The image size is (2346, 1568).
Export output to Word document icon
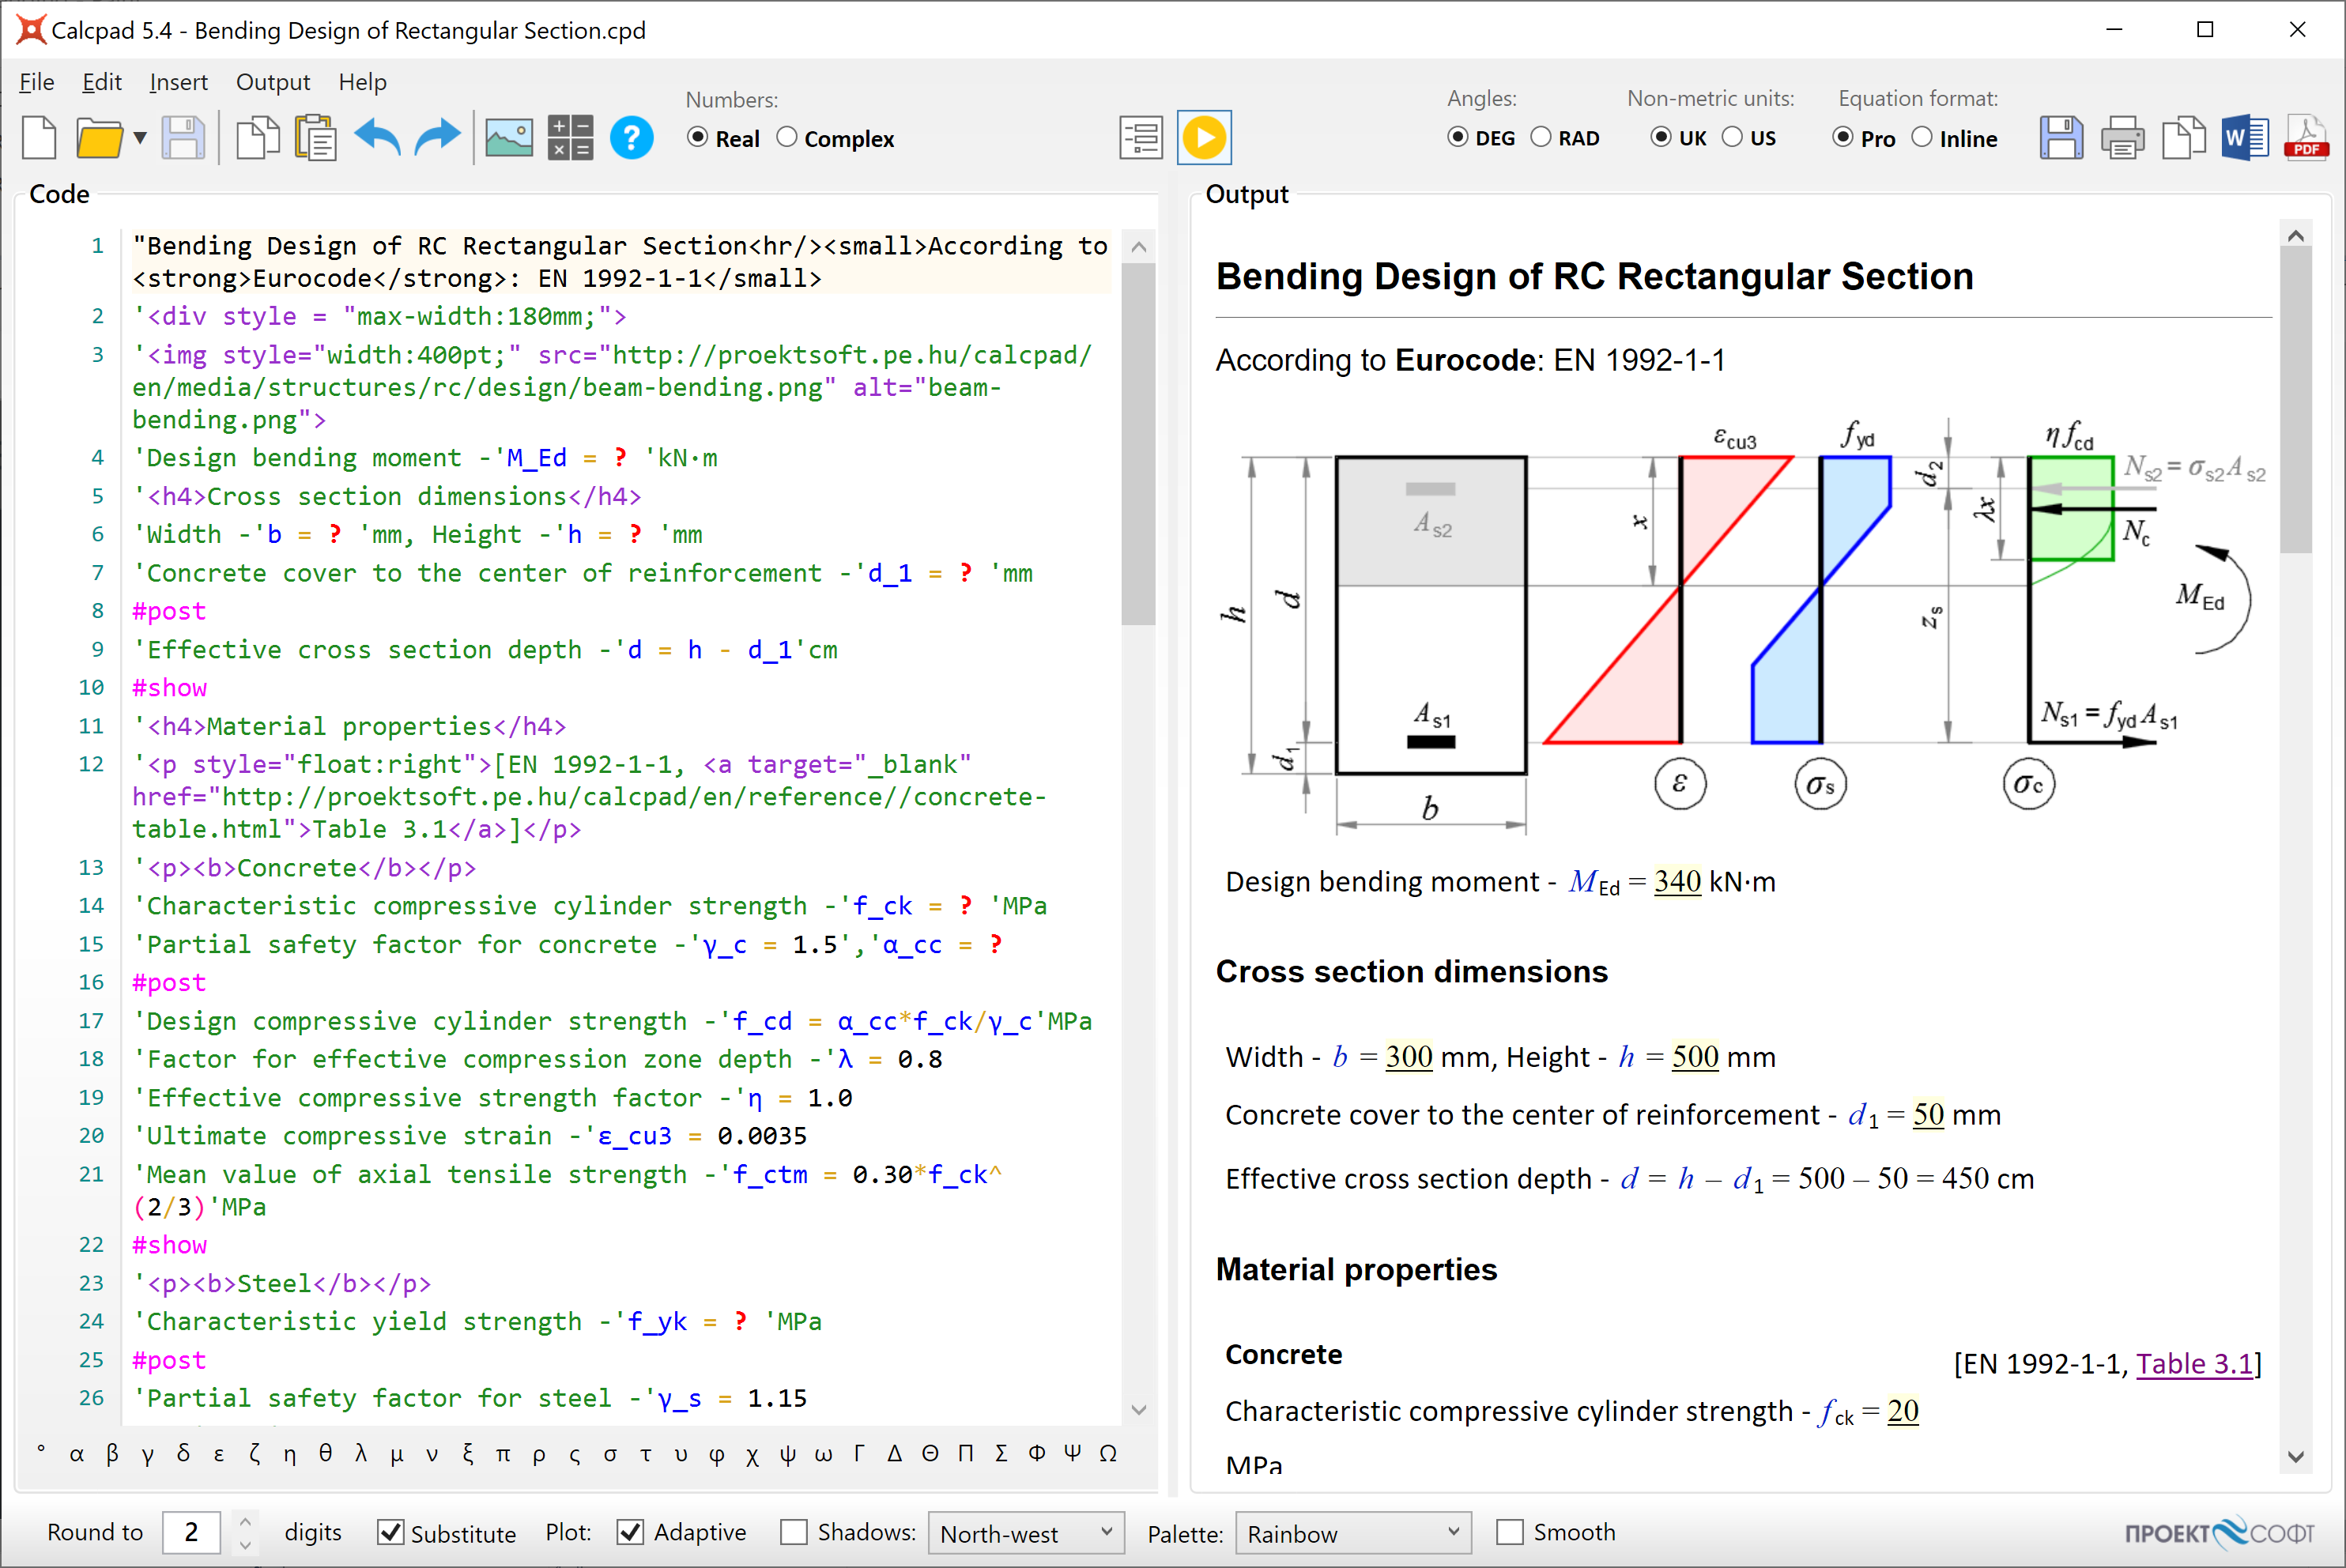tap(2244, 138)
